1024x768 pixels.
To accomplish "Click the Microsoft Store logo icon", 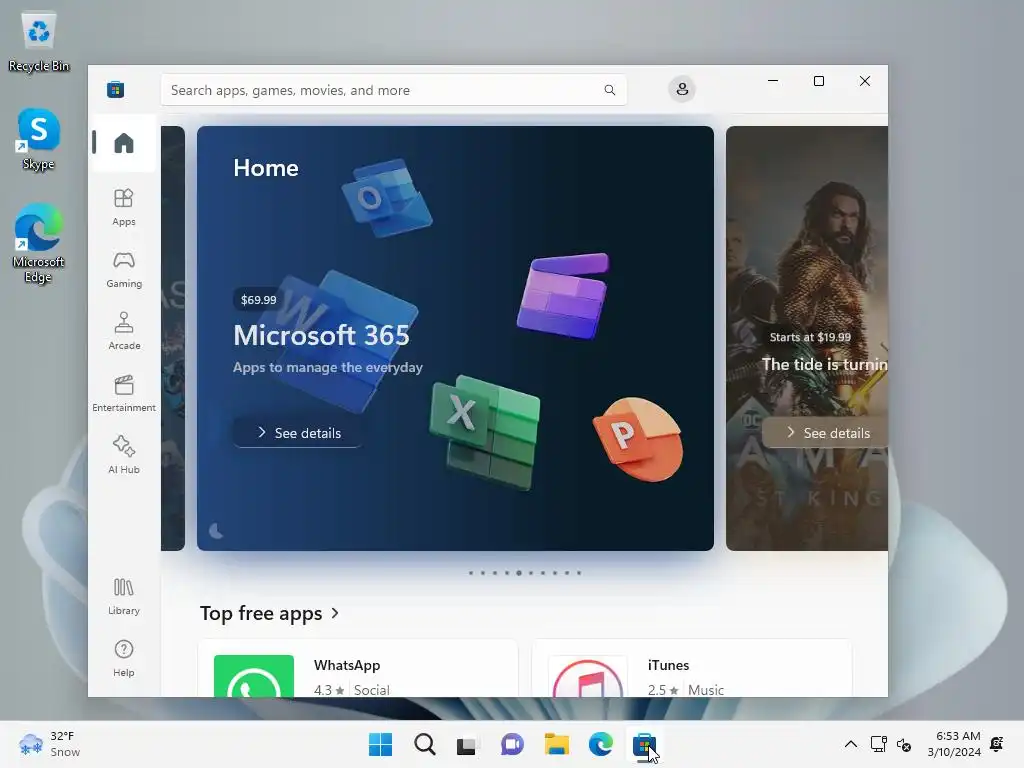I will coord(116,89).
